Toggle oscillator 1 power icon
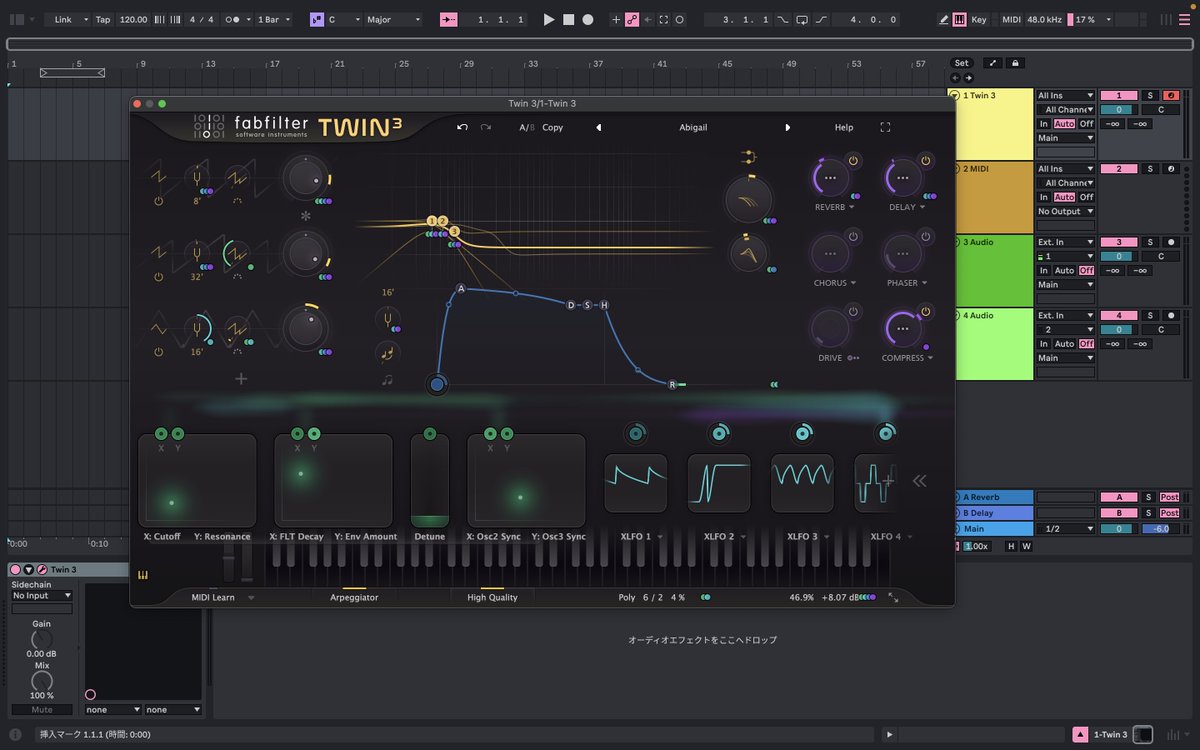The width and height of the screenshot is (1200, 750). (x=158, y=201)
